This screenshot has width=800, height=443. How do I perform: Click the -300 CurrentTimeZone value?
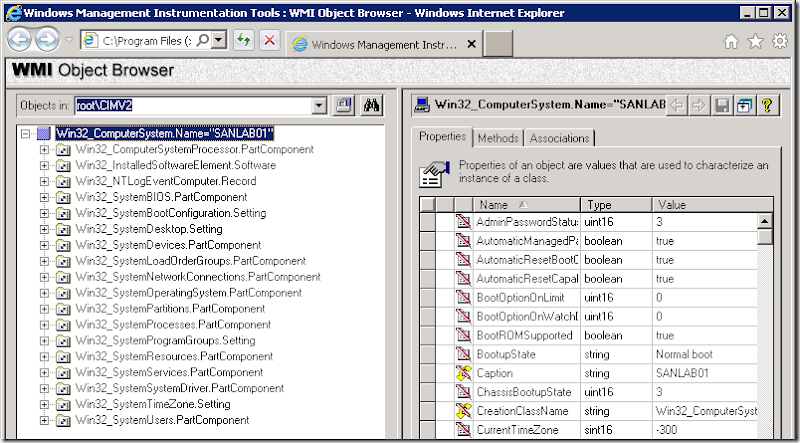pos(666,430)
